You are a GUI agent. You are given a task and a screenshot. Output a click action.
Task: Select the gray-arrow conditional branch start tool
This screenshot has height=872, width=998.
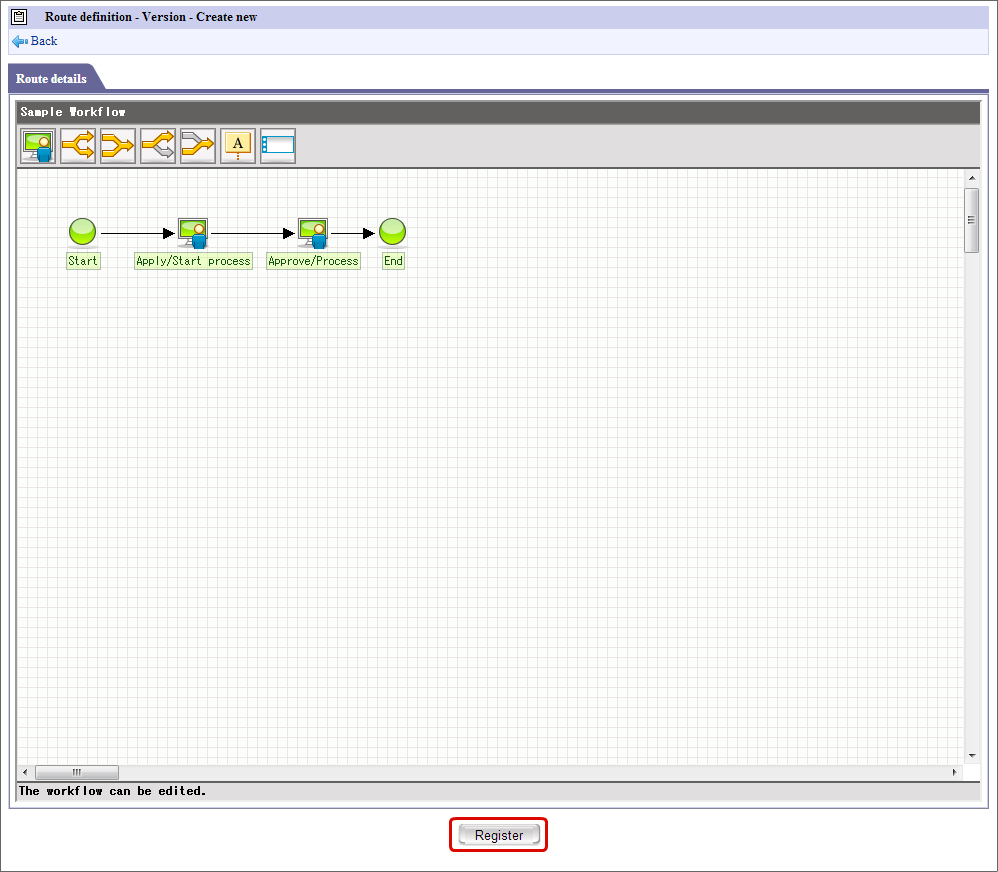pyautogui.click(x=158, y=146)
